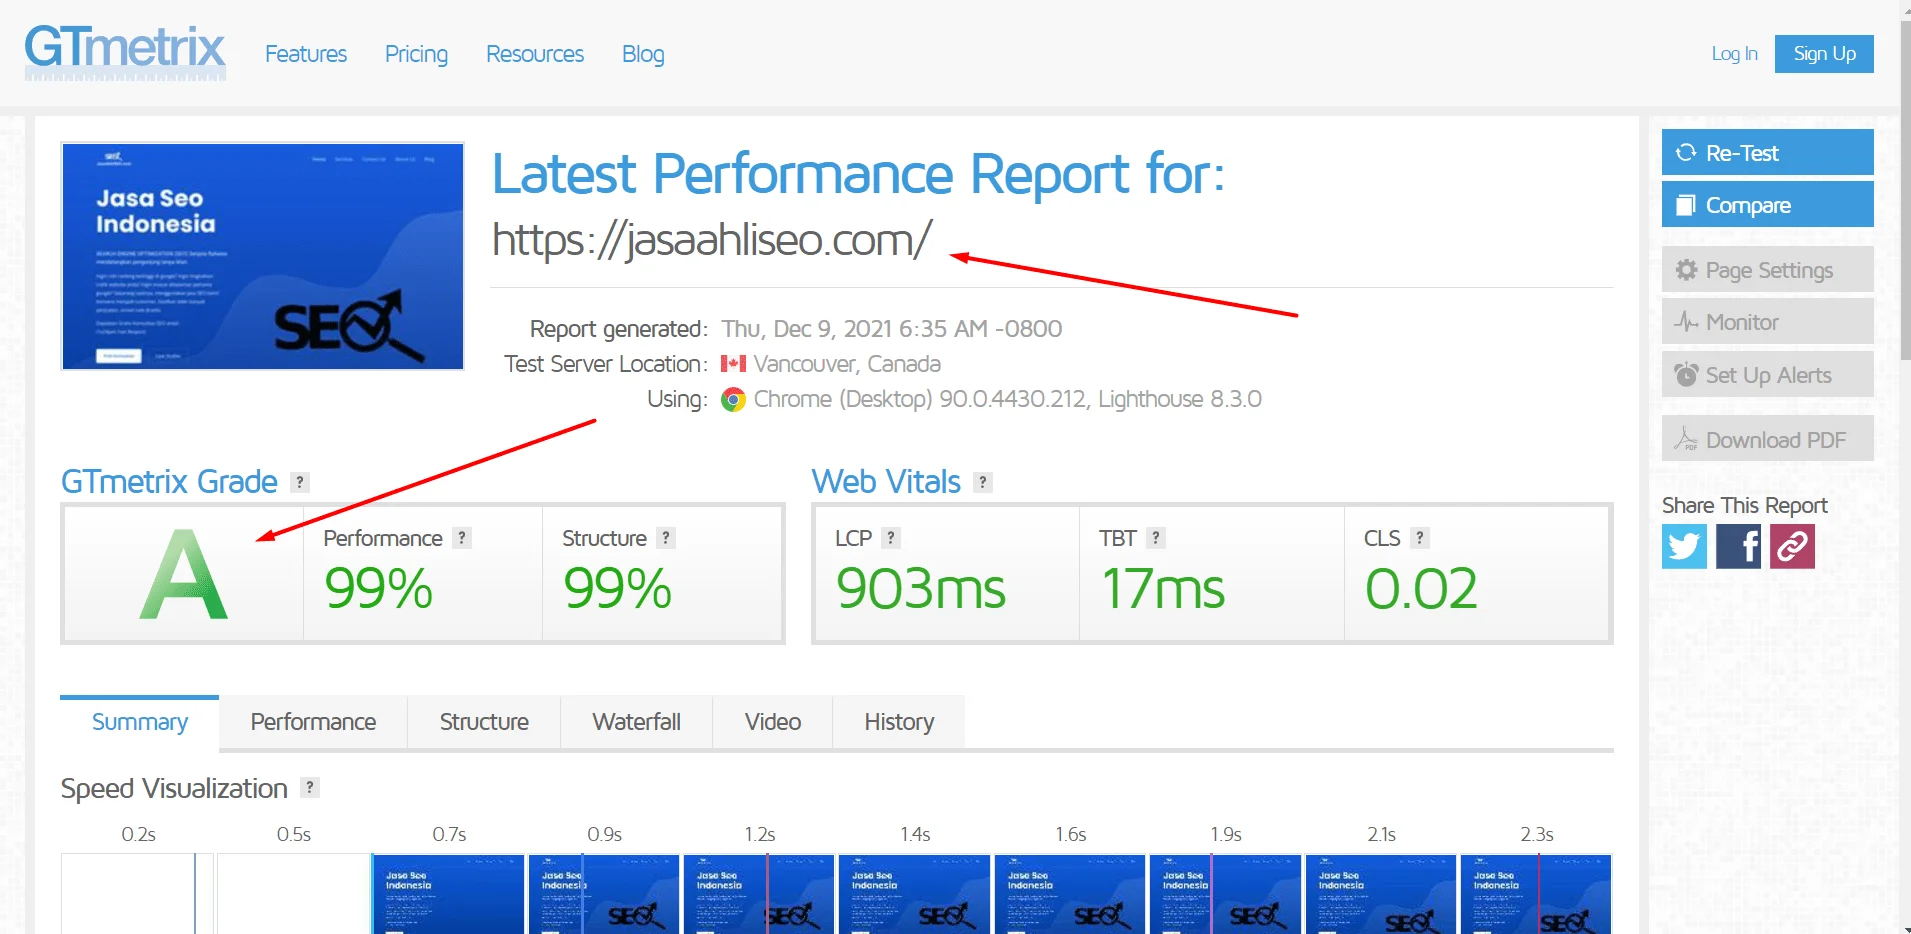
Task: Click the grade A letter
Action: pyautogui.click(x=183, y=574)
